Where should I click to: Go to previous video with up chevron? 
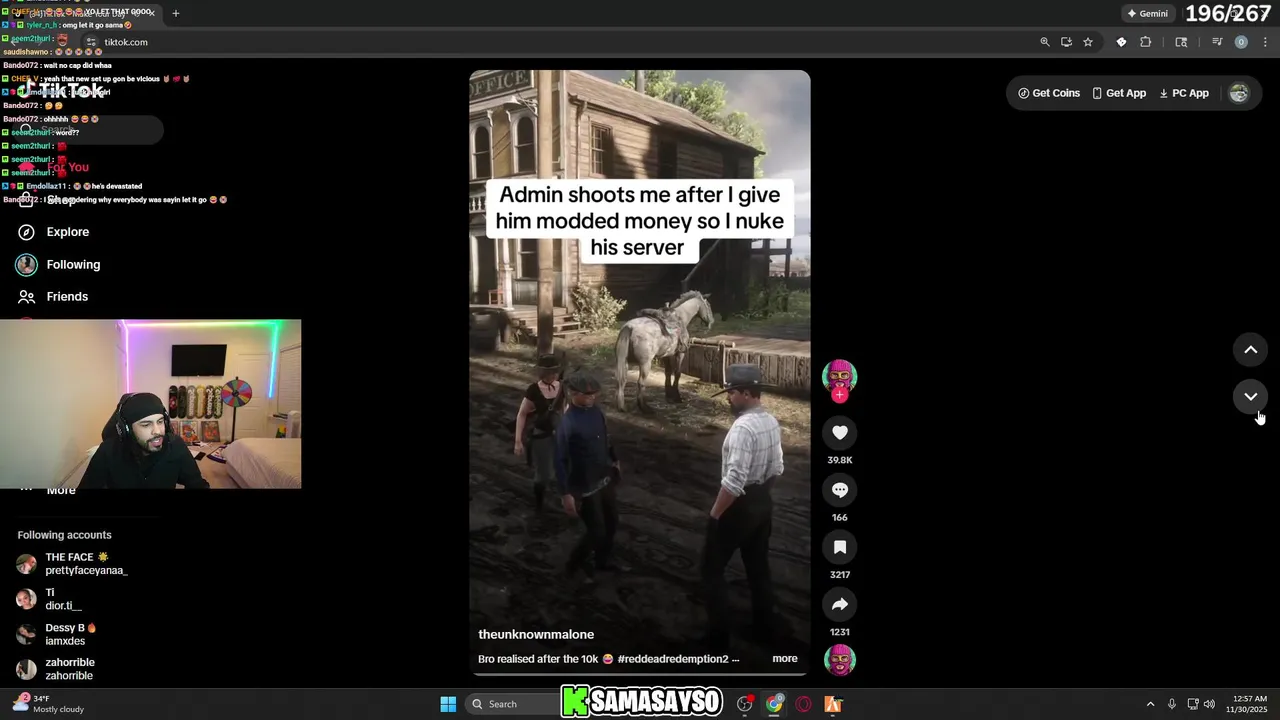(x=1250, y=350)
